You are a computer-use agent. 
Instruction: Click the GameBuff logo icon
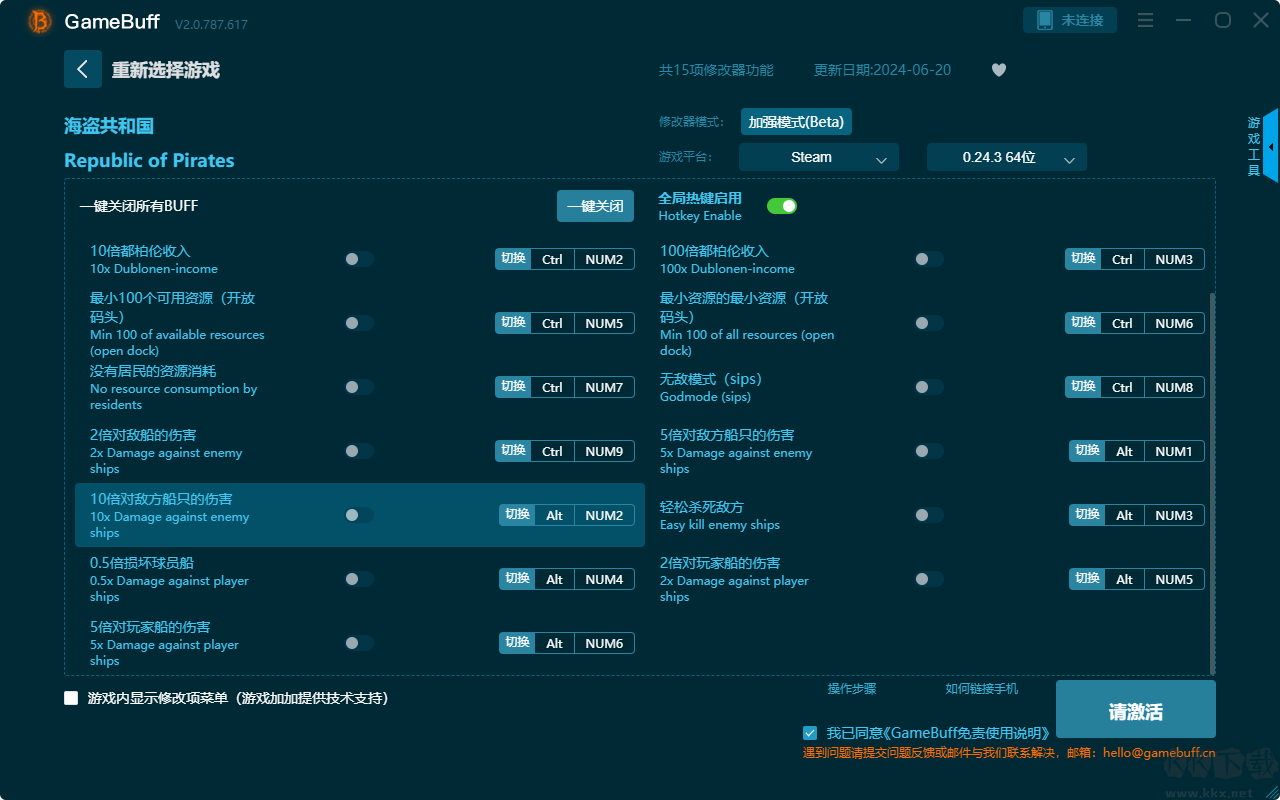coord(40,21)
